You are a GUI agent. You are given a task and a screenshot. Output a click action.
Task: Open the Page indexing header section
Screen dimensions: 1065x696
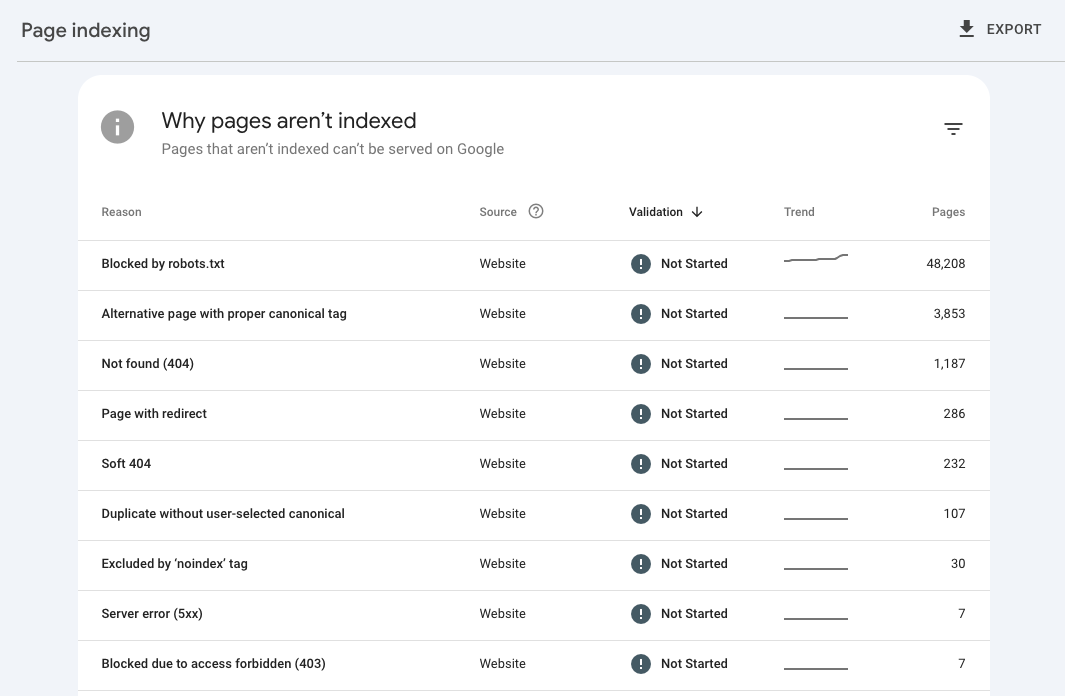[x=85, y=30]
